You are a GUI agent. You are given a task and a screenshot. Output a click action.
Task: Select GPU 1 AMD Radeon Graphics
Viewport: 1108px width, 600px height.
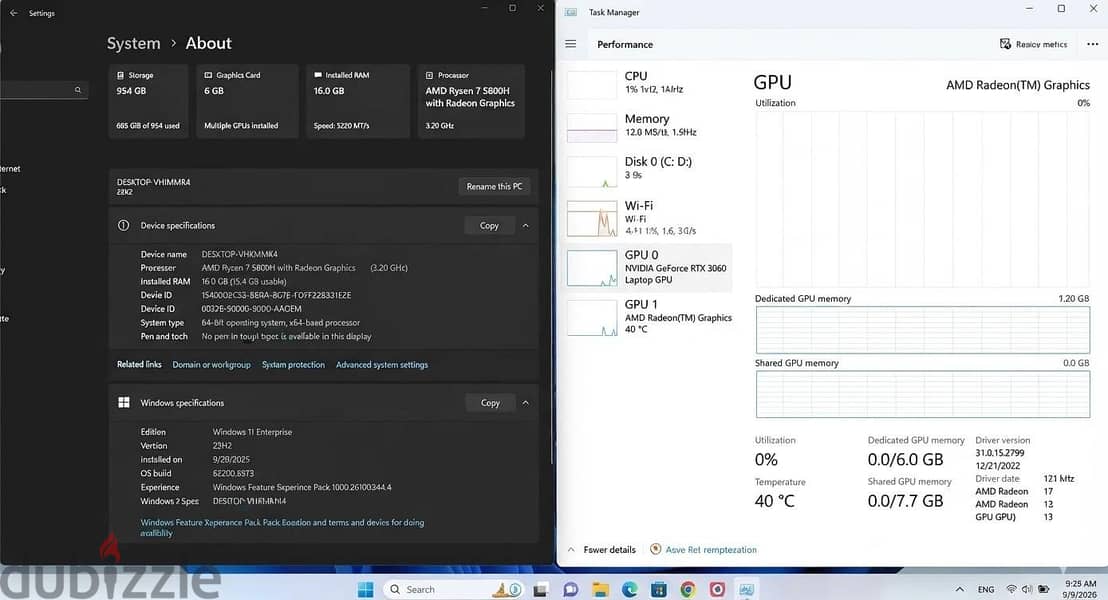(x=648, y=317)
